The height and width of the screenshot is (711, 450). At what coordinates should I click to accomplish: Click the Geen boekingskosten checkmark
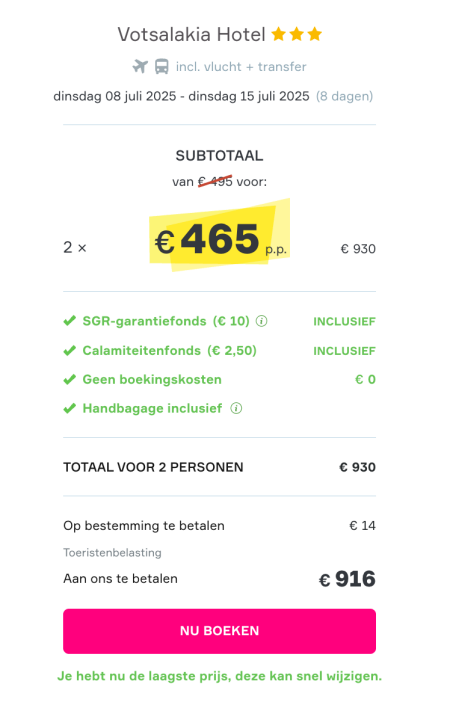(69, 380)
